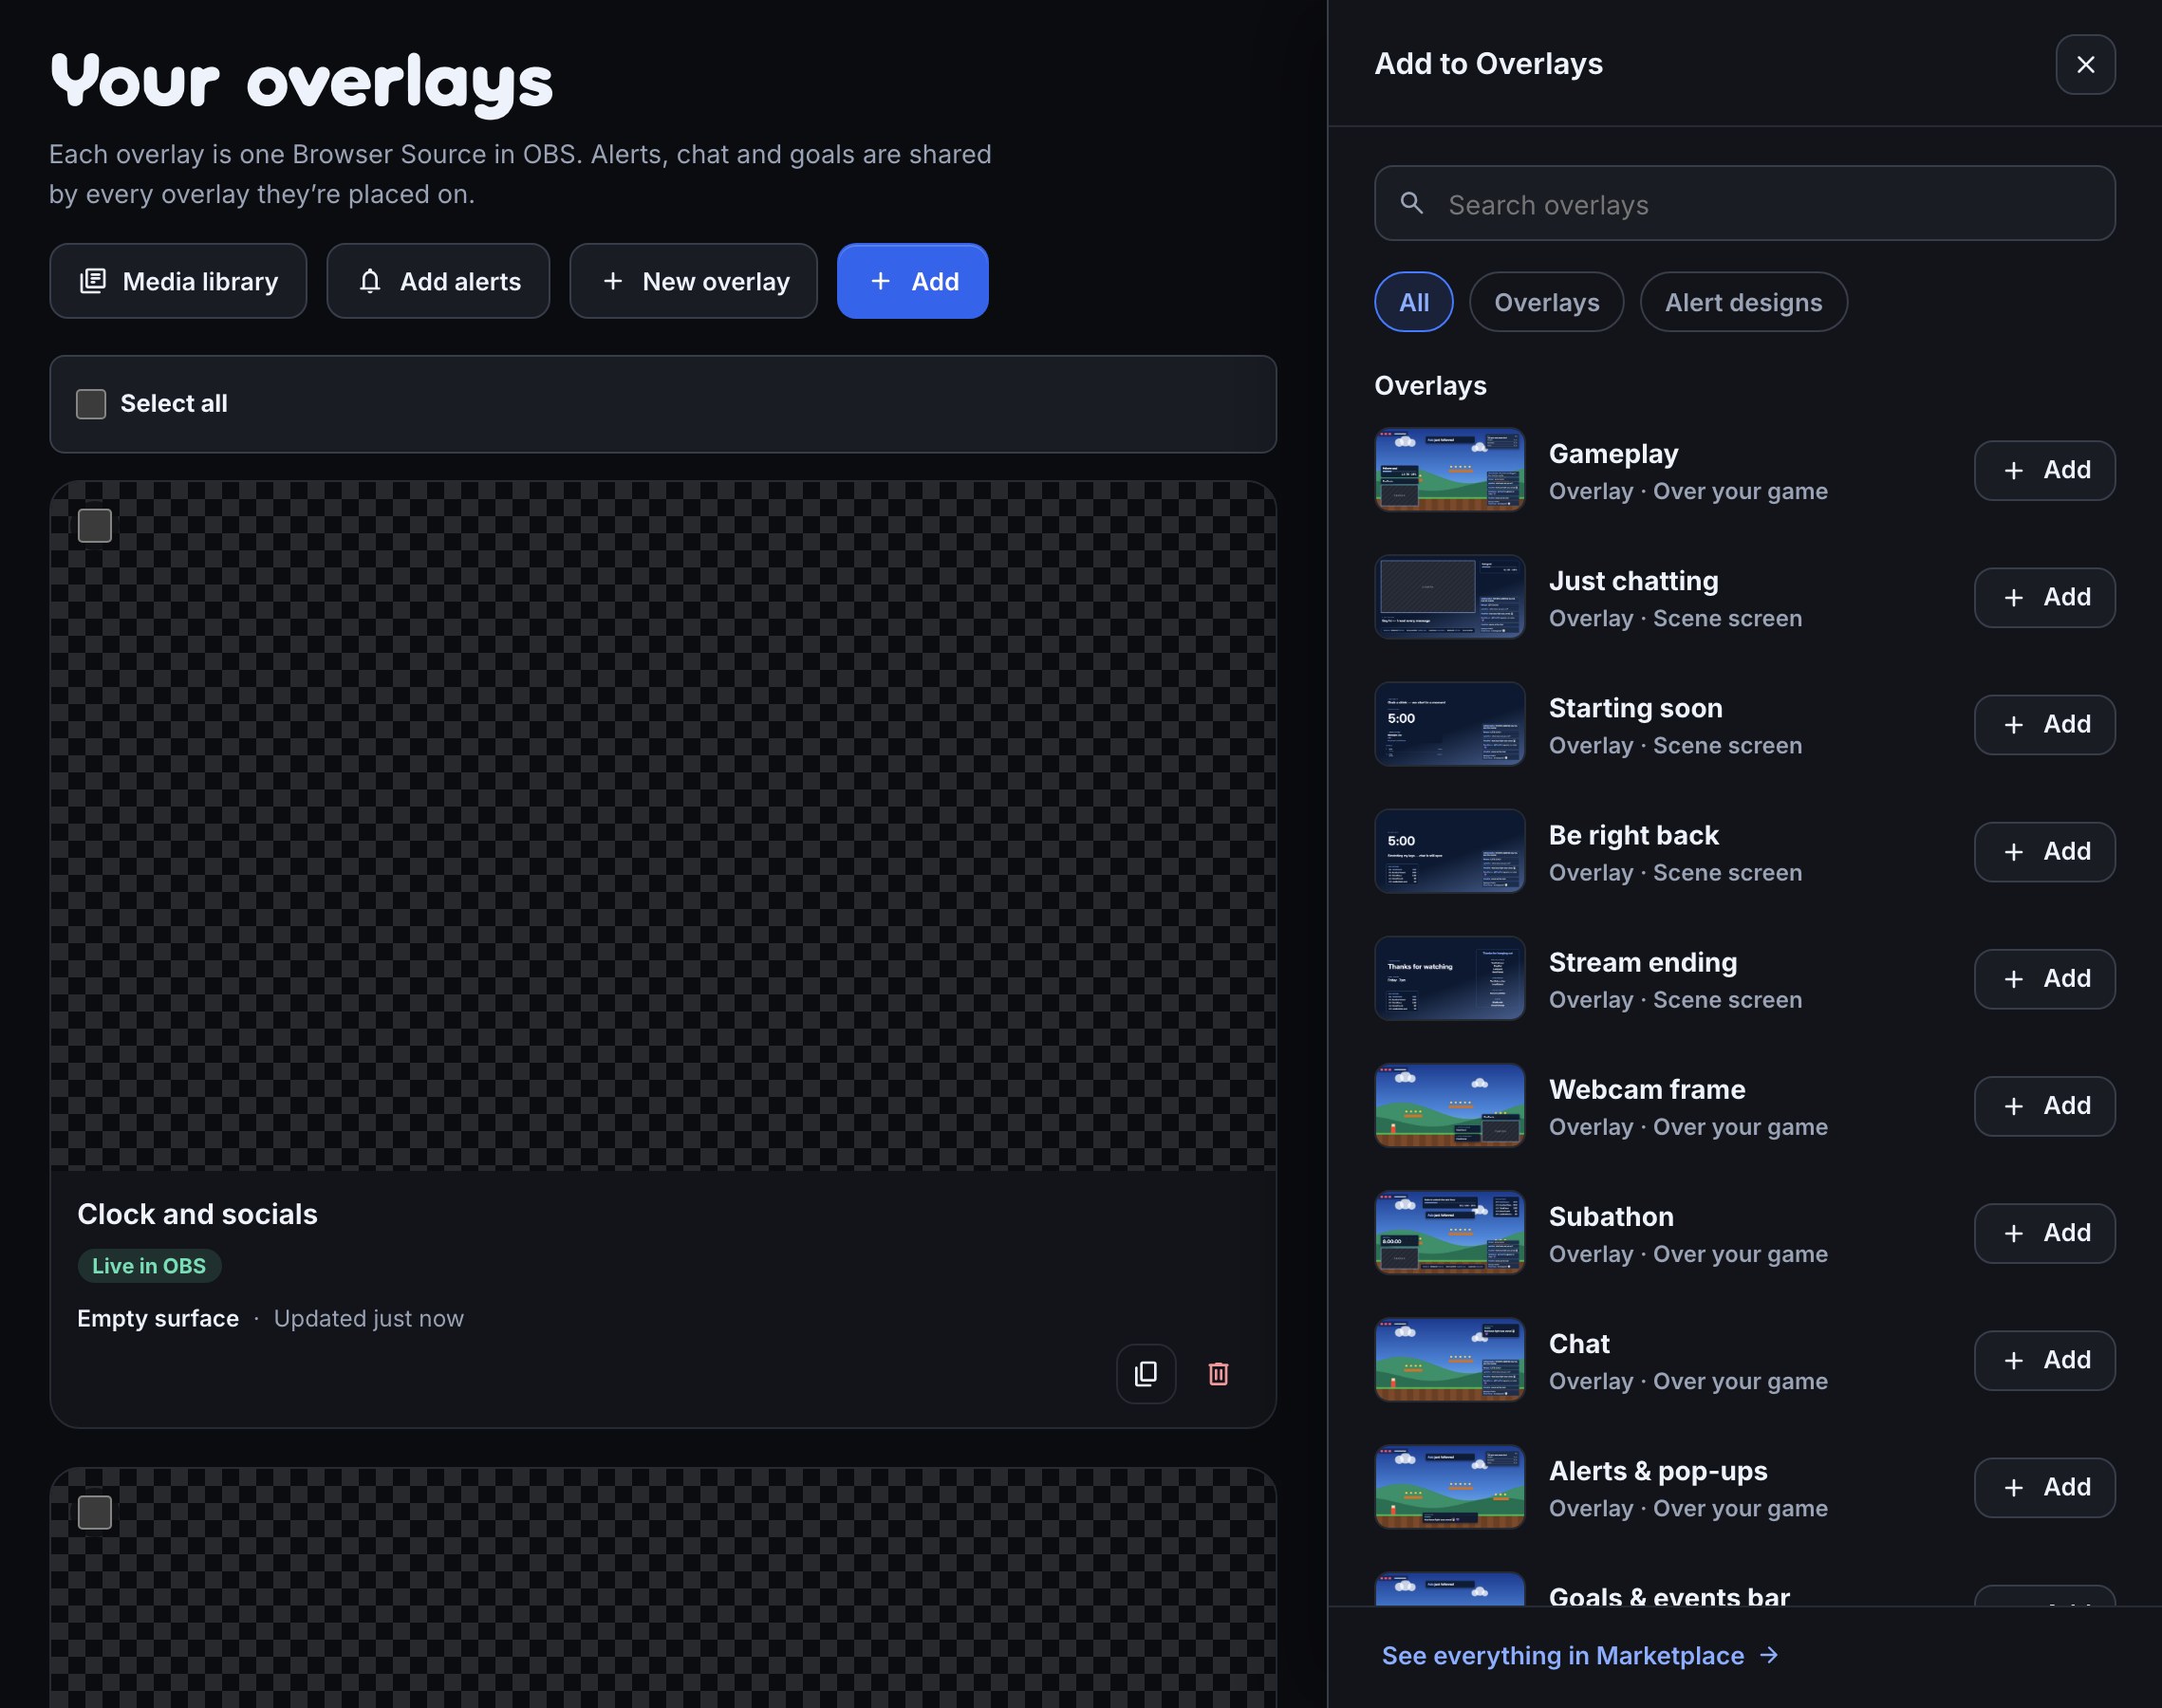This screenshot has height=1708, width=2162.
Task: Open the Alerts & pop-ups thumbnail
Action: tap(1449, 1487)
